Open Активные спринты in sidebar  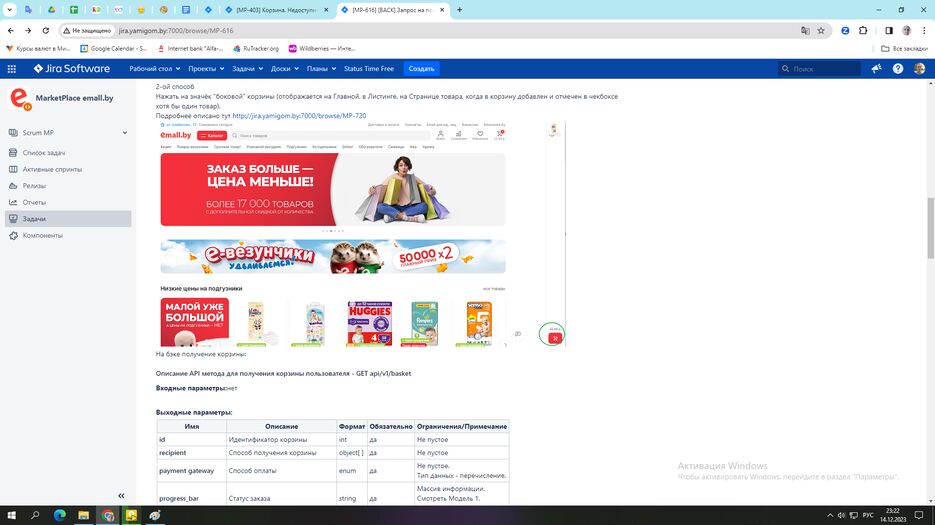coord(68,169)
